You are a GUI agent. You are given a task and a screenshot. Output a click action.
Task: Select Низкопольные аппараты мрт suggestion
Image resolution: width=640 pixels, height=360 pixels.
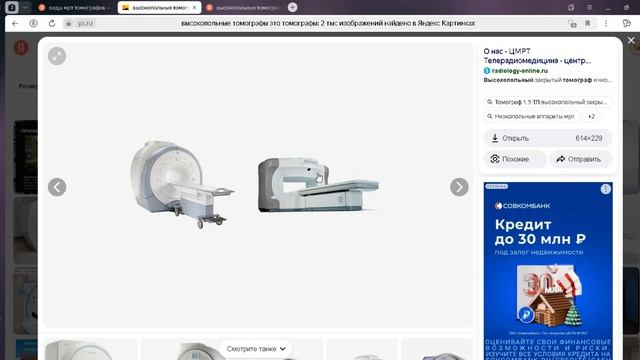coord(531,116)
